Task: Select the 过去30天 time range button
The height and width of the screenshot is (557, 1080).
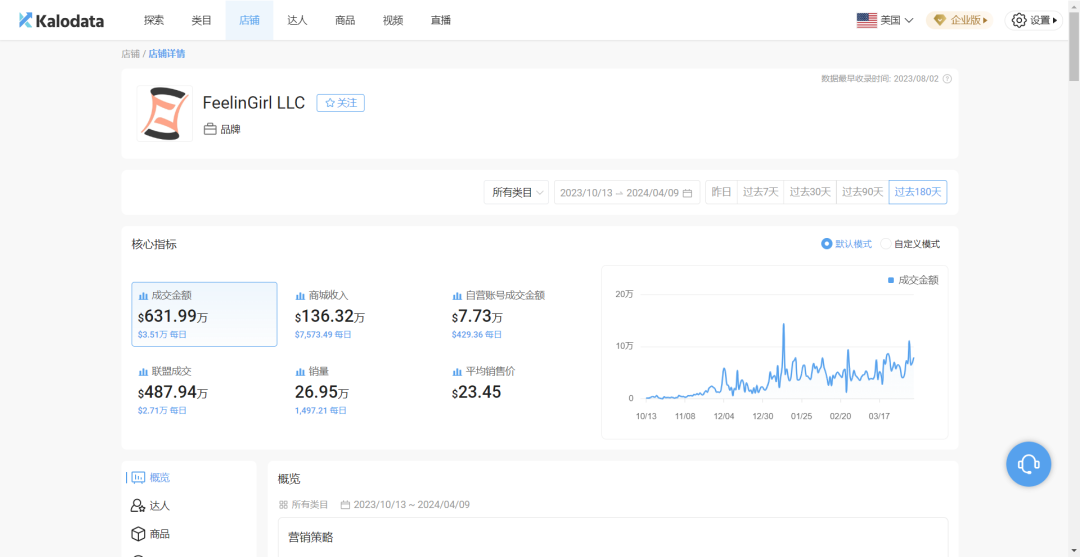Action: pos(810,193)
